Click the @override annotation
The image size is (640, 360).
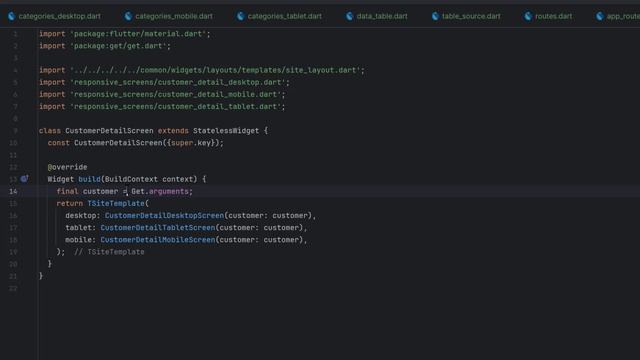[x=67, y=167]
